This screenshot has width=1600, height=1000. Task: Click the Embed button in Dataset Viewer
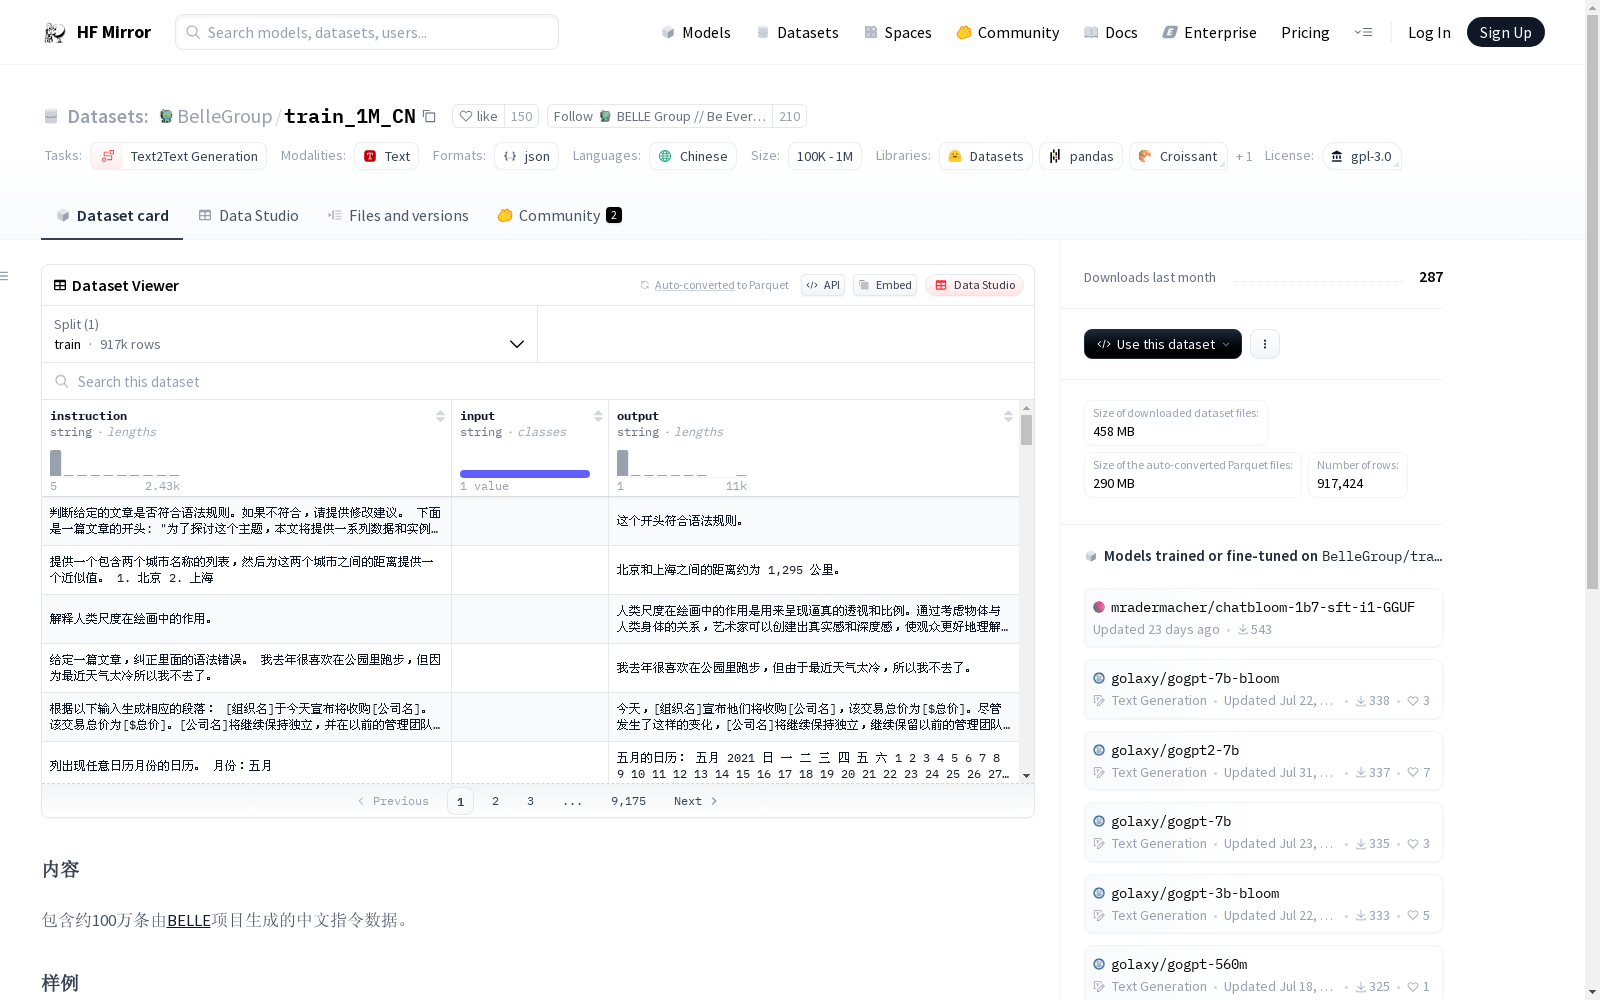(885, 285)
